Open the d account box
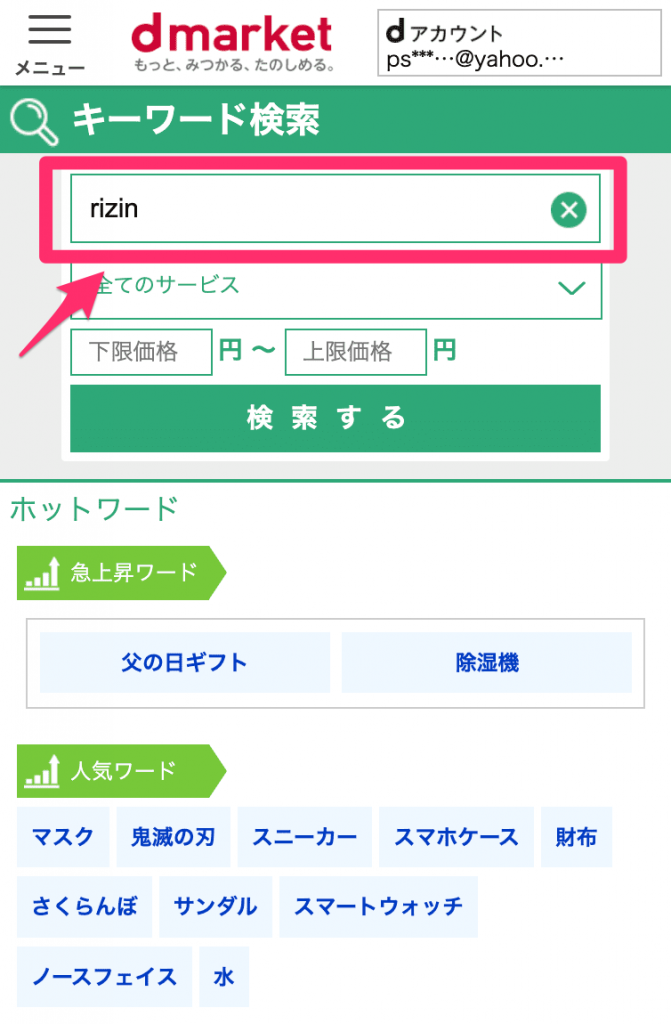The image size is (671, 1024). (518, 44)
